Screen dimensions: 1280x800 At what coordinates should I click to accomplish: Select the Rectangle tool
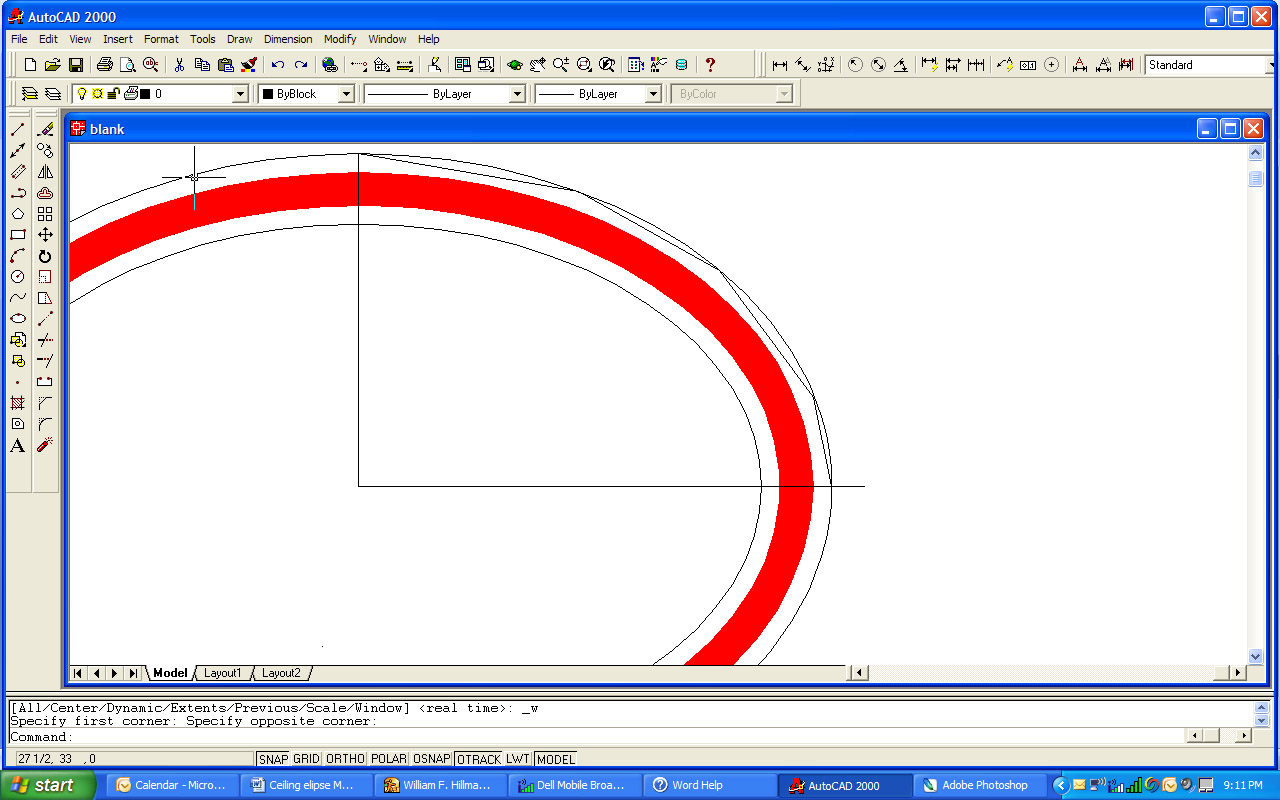(x=17, y=235)
